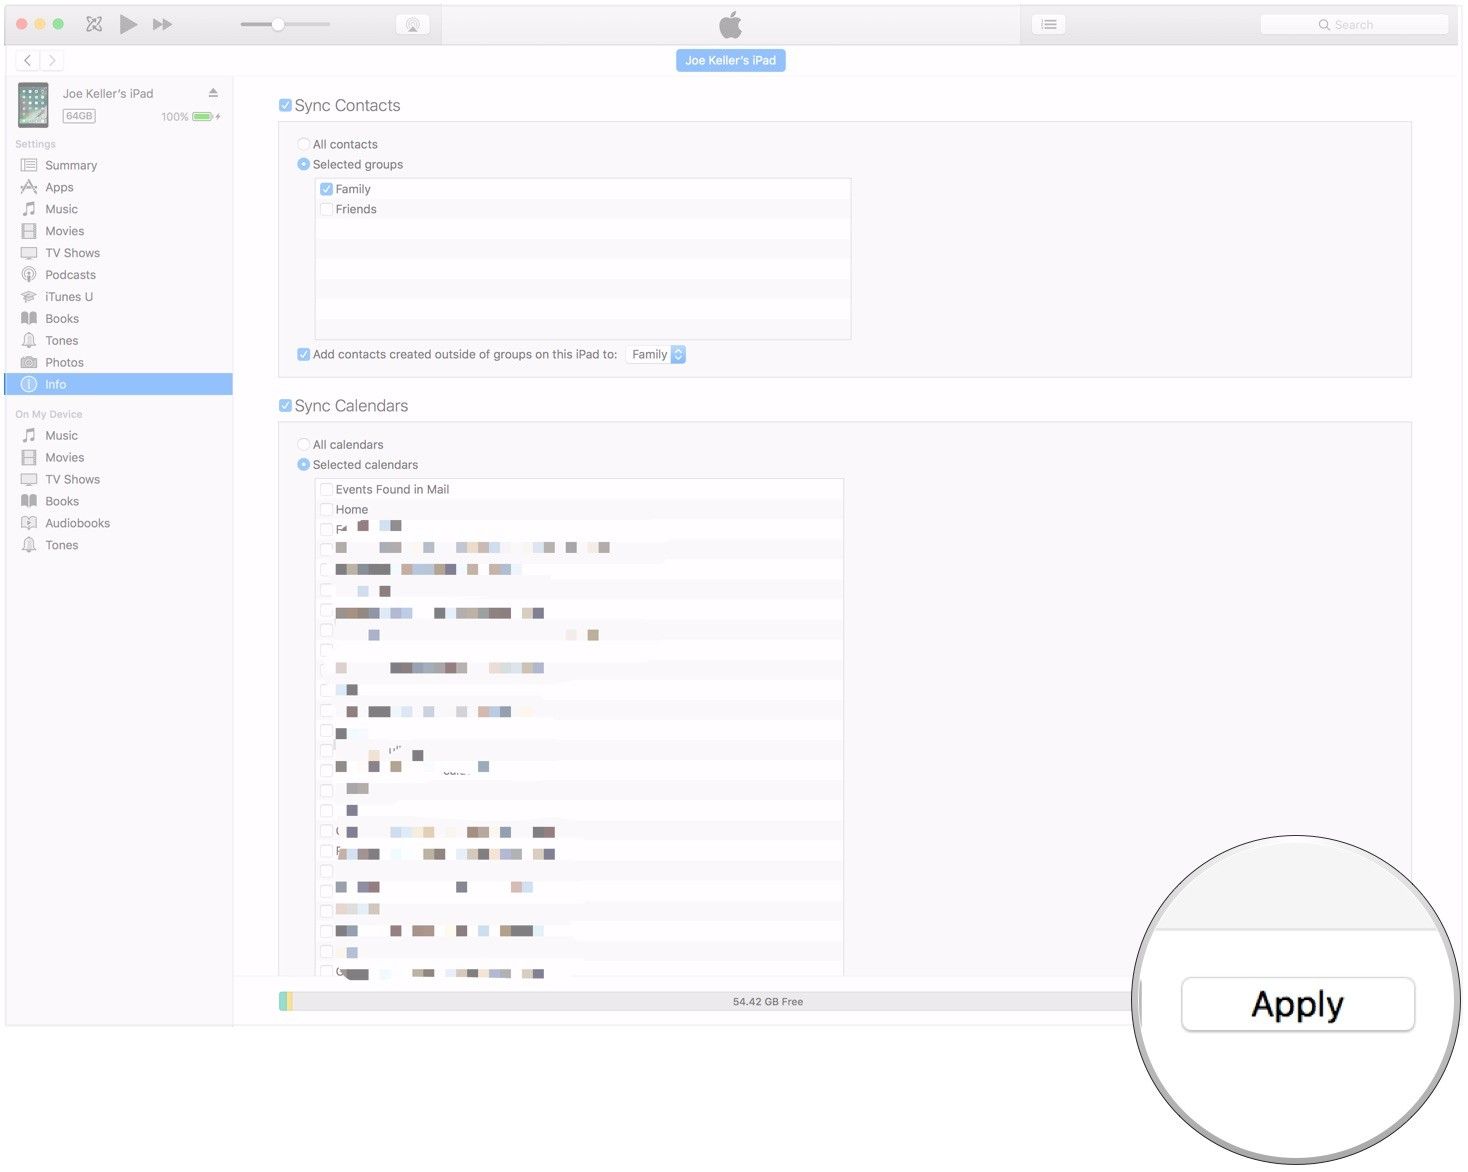Select the All contacts radio button
1468x1172 pixels.
pos(303,145)
